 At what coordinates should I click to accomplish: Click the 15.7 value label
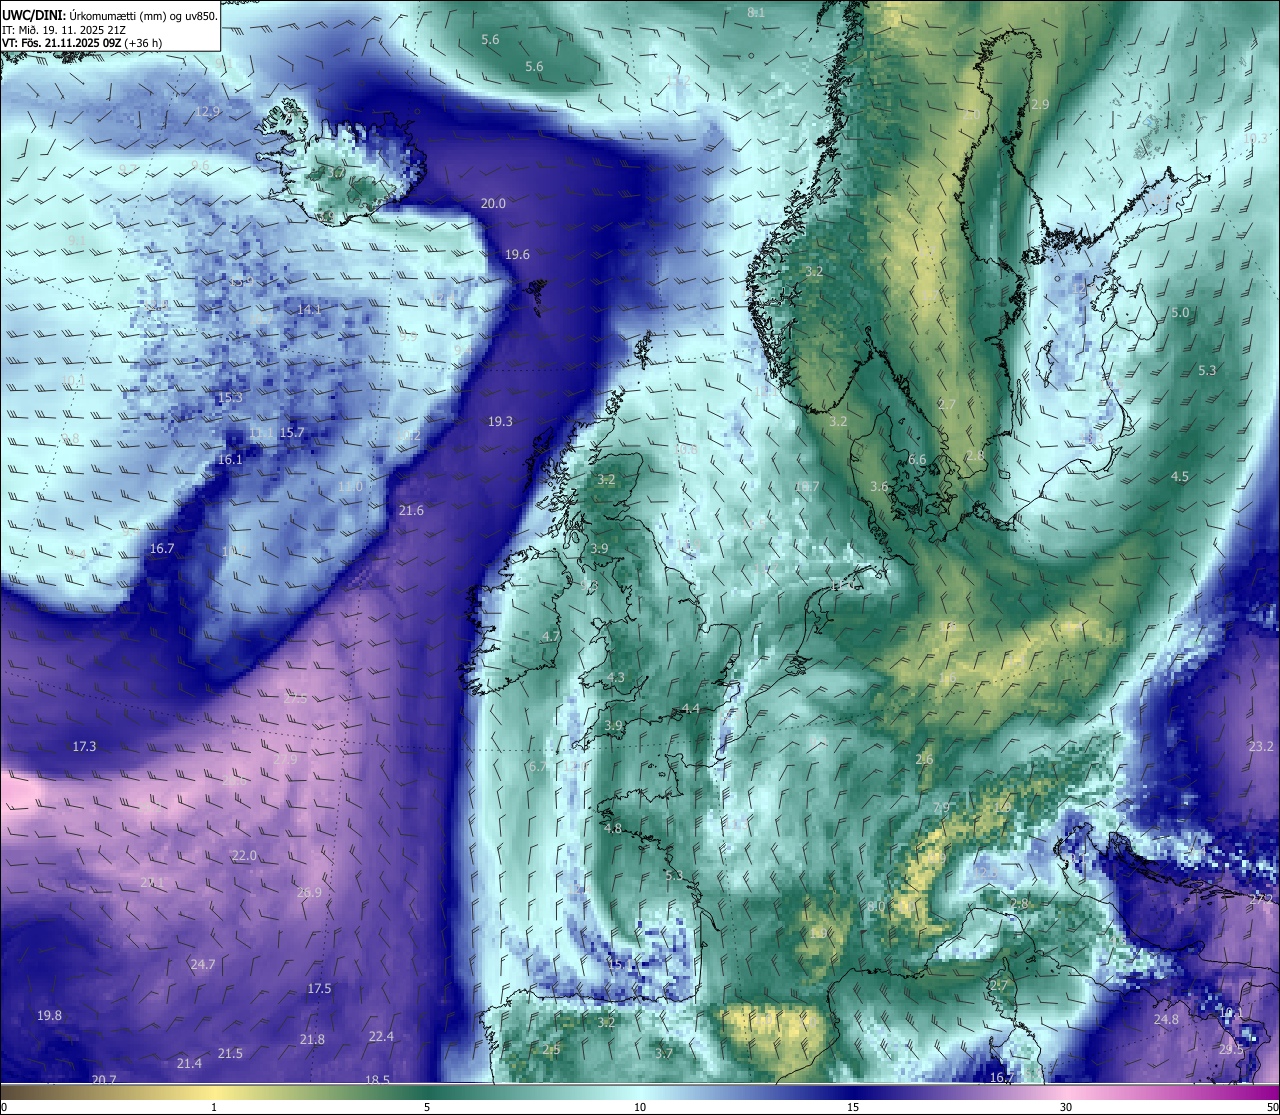[x=292, y=432]
